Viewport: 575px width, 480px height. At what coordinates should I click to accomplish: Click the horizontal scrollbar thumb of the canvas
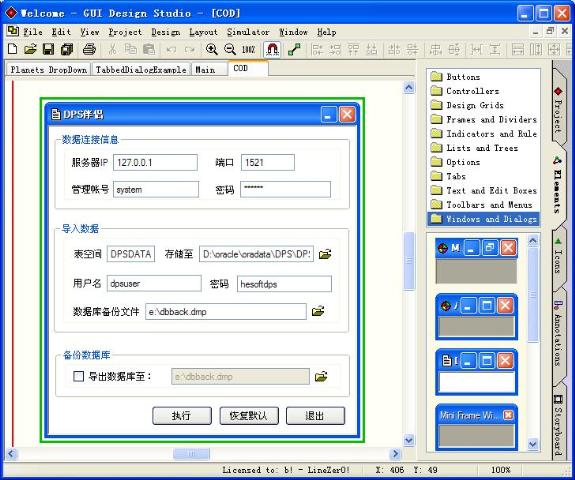point(191,454)
